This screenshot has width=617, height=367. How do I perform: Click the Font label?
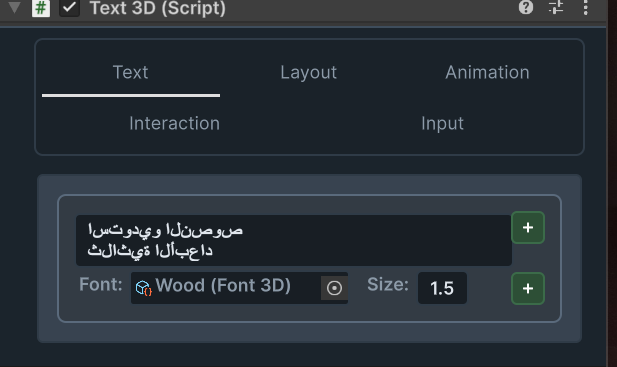pos(101,284)
